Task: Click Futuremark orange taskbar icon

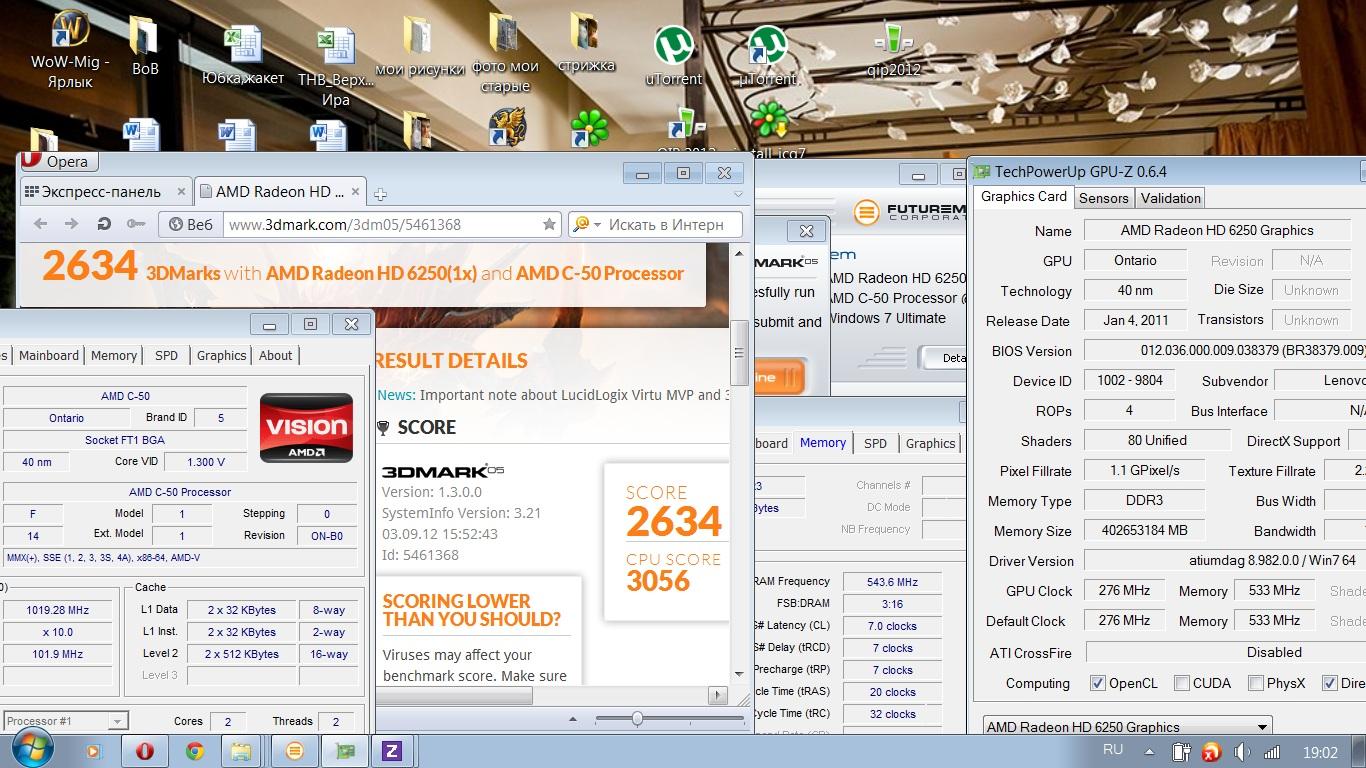Action: coord(294,751)
